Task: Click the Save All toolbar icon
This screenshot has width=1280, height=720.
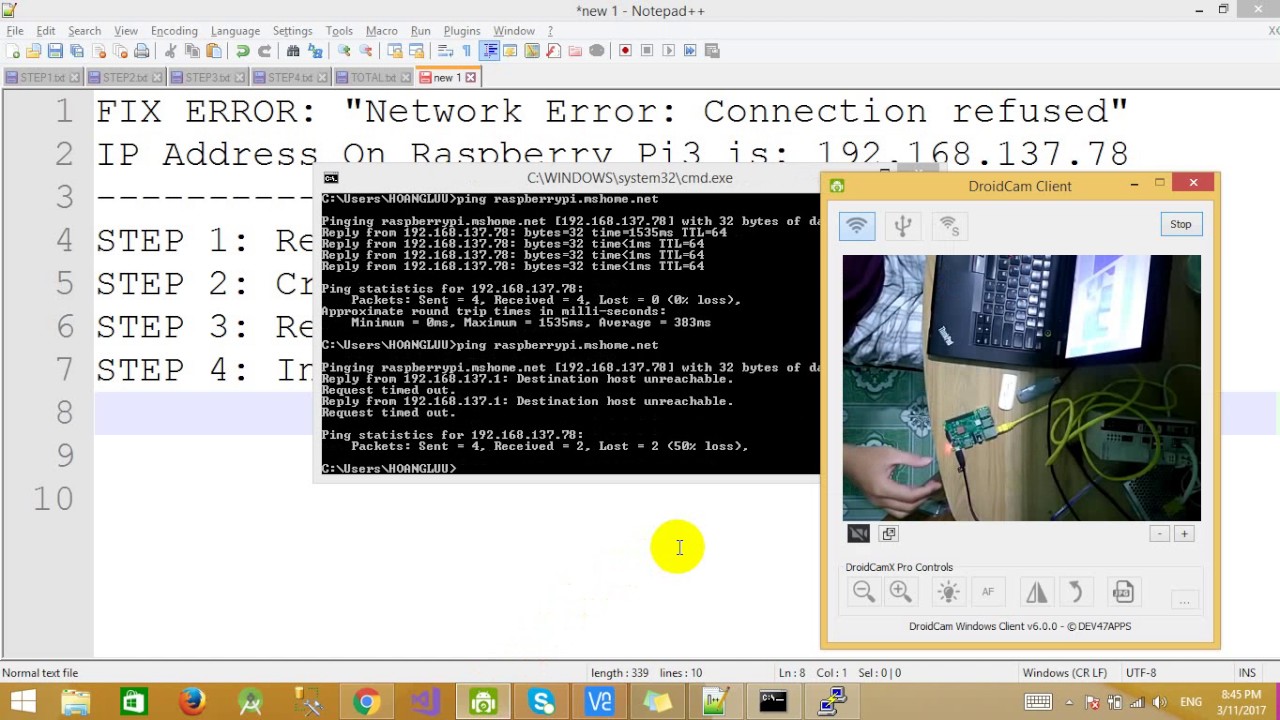Action: click(76, 50)
